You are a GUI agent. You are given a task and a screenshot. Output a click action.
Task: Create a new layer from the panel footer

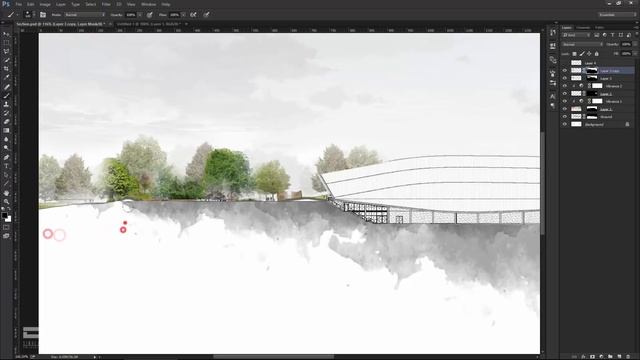(619, 356)
